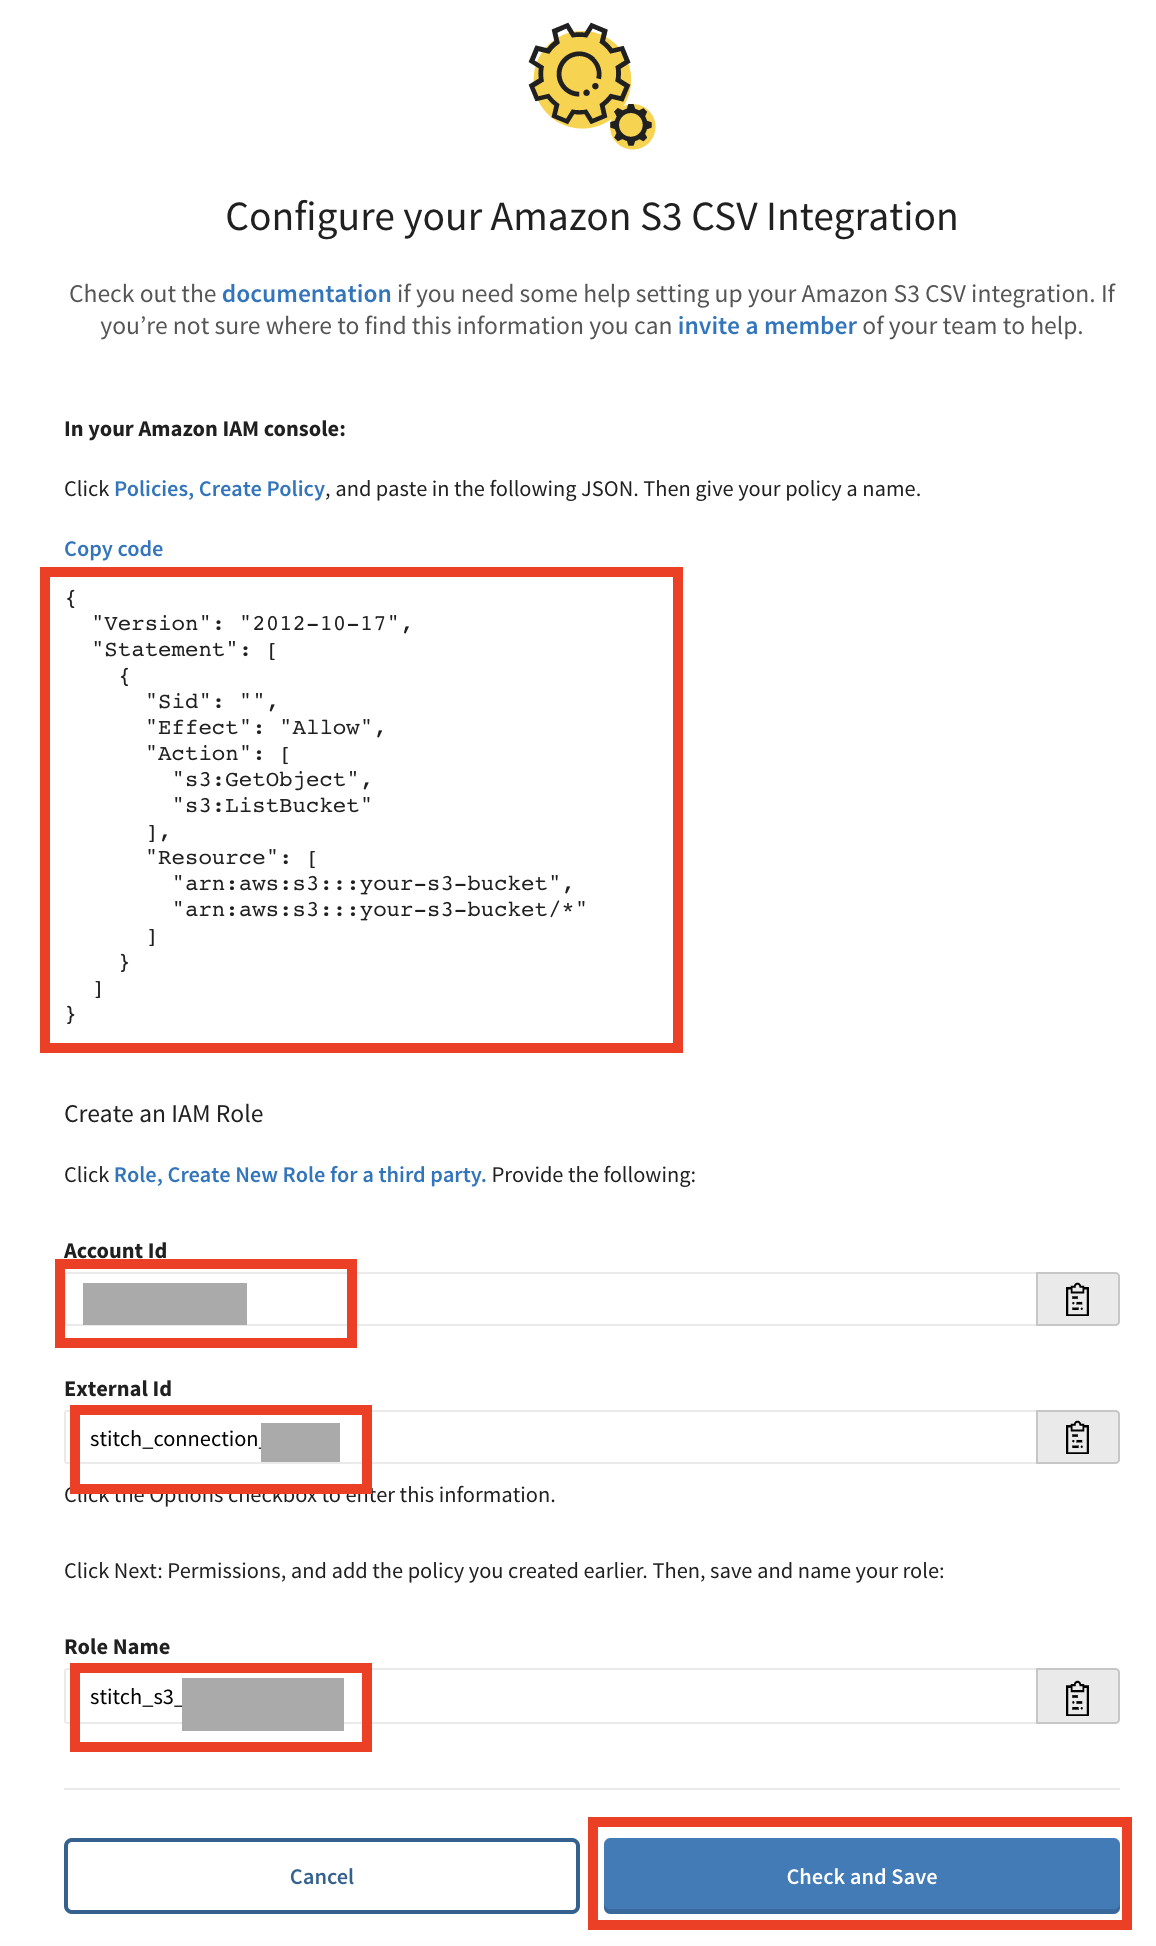Click the "In your Amazon IAM console:" text

click(x=205, y=429)
